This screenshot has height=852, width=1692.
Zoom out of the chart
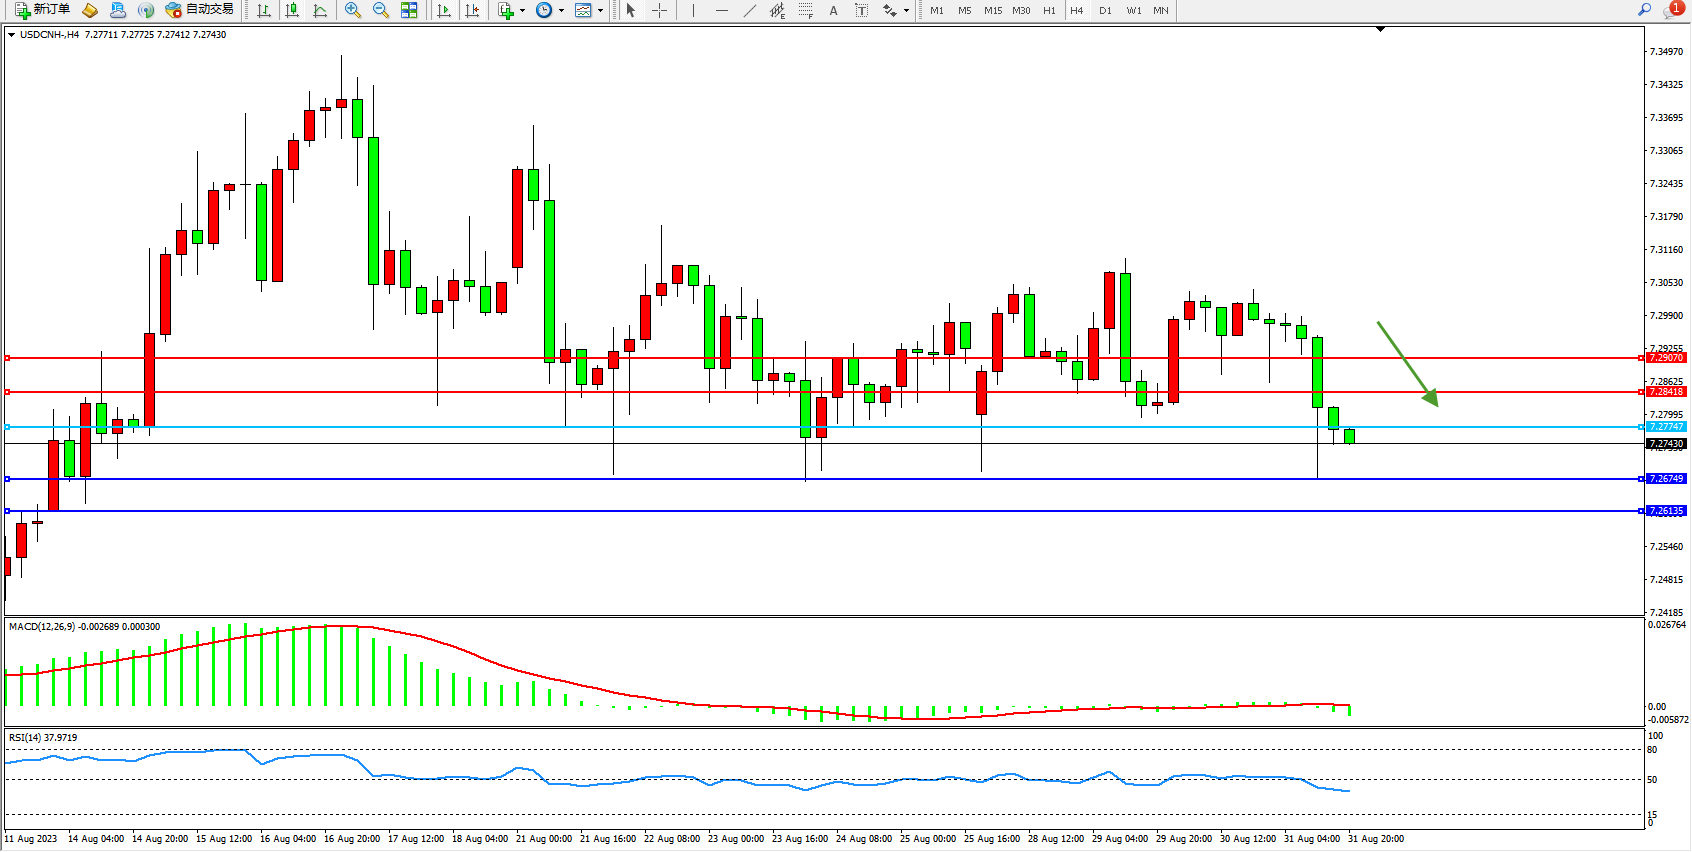coord(380,10)
